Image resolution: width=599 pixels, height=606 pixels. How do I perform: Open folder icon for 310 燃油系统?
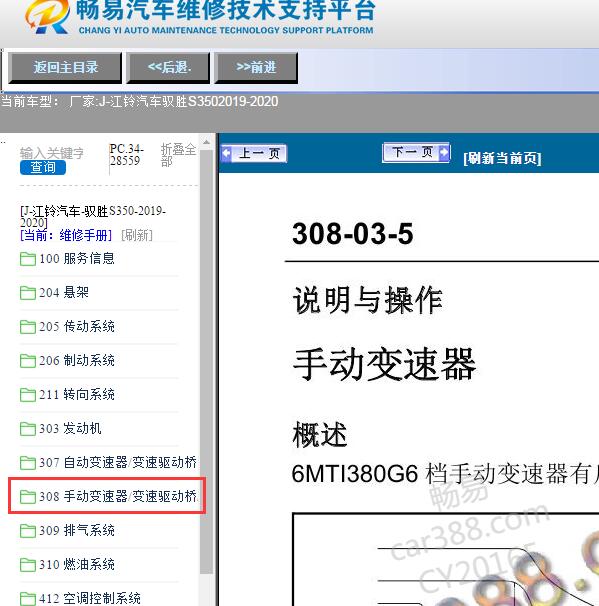click(28, 565)
